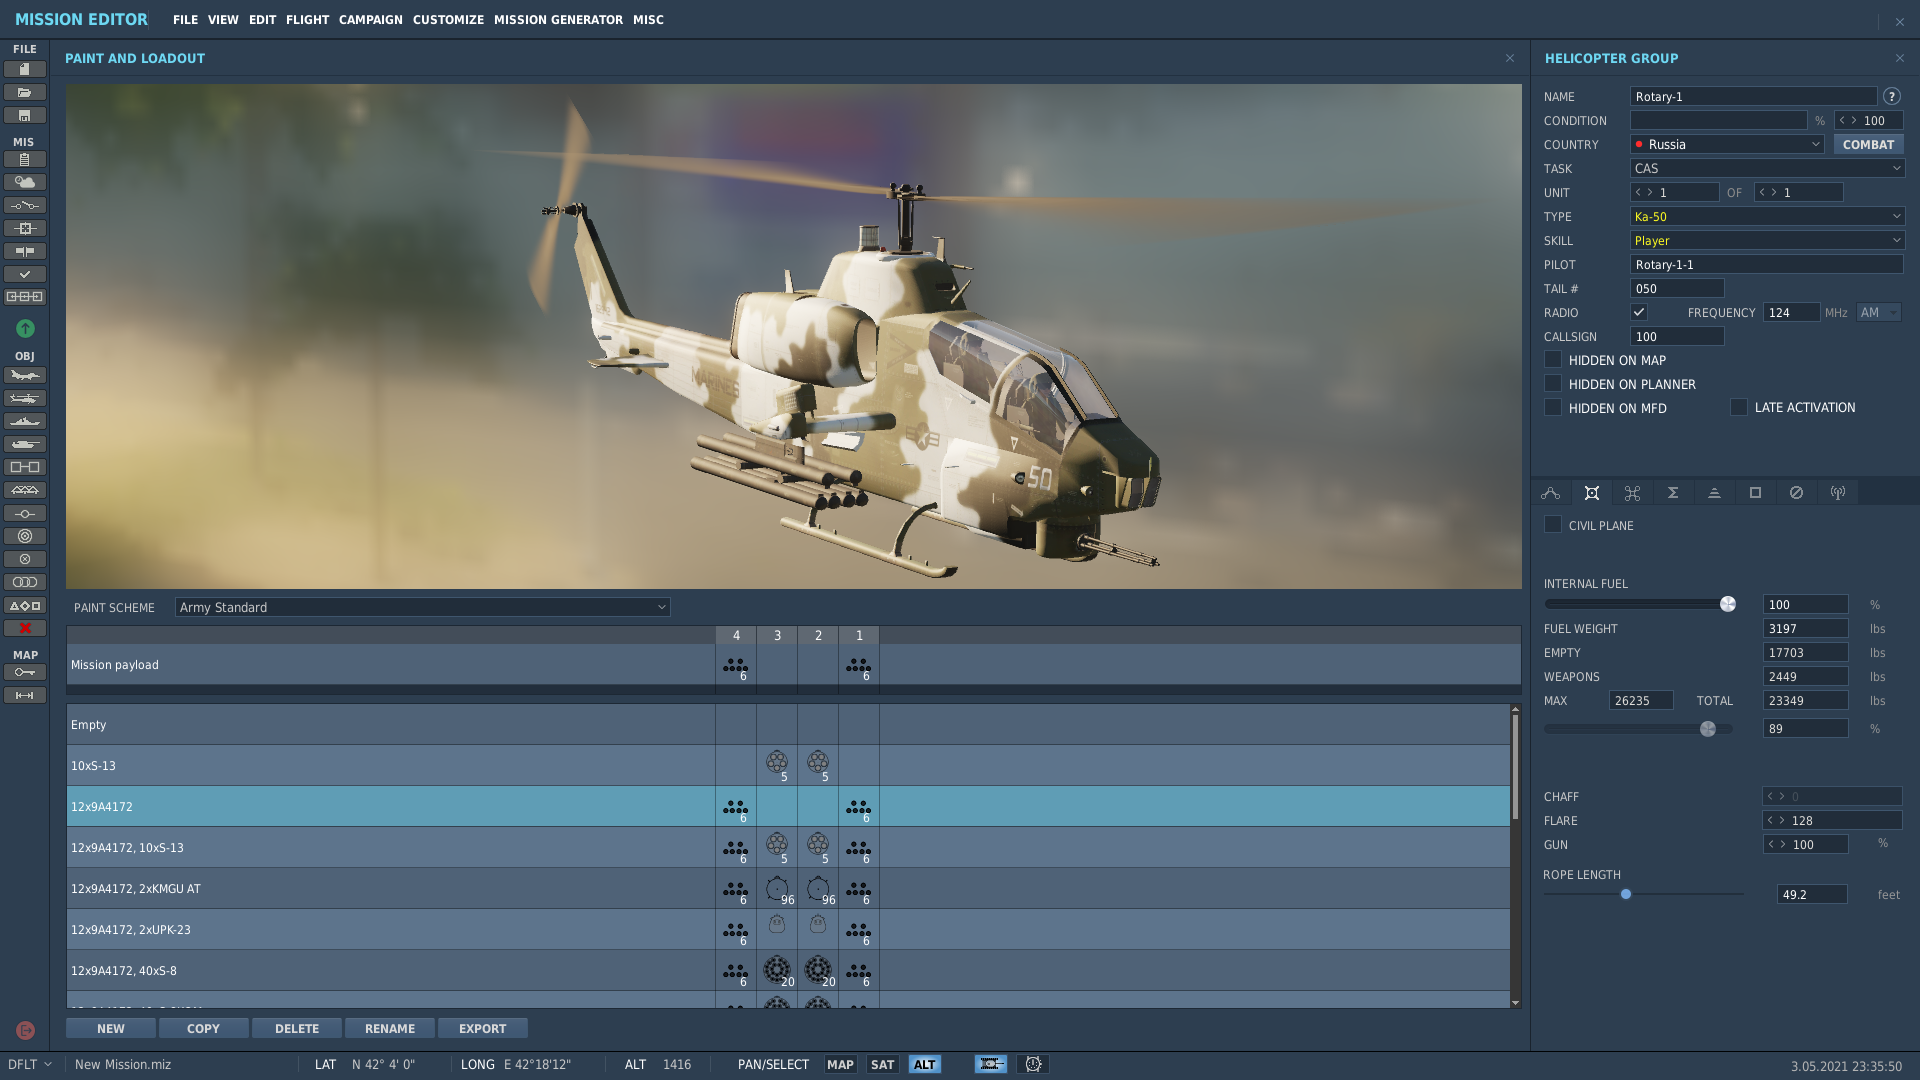Open the FLIGHT menu
Viewport: 1920px width, 1080px height.
click(307, 19)
